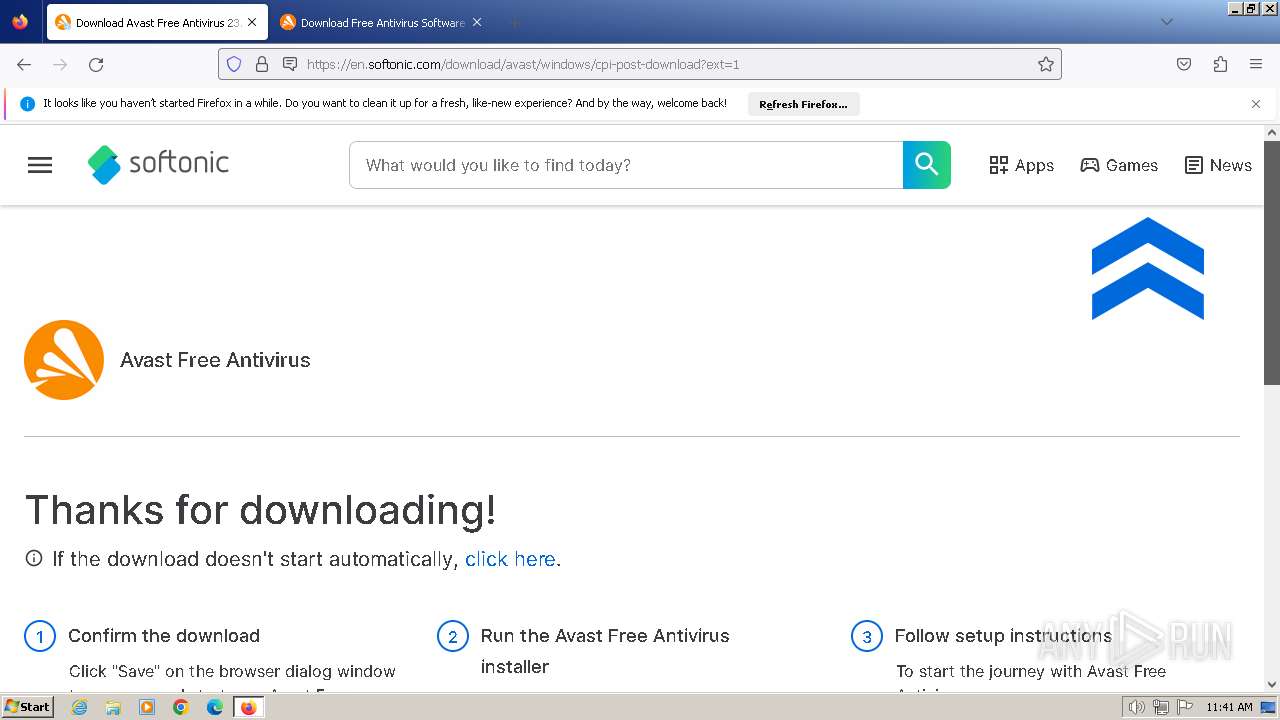Click the info icon beside the download message

tap(34, 559)
